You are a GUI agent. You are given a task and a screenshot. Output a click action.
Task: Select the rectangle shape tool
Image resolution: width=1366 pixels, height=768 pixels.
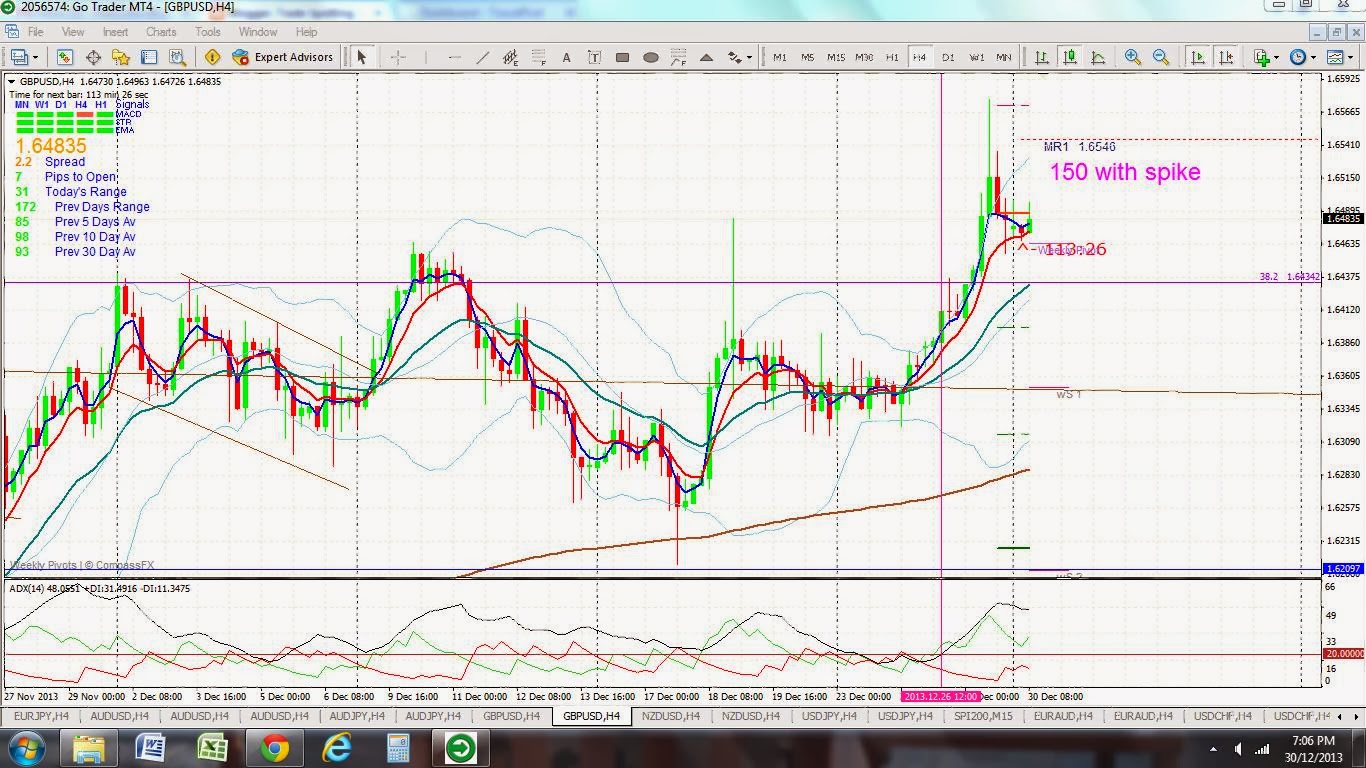(x=622, y=57)
